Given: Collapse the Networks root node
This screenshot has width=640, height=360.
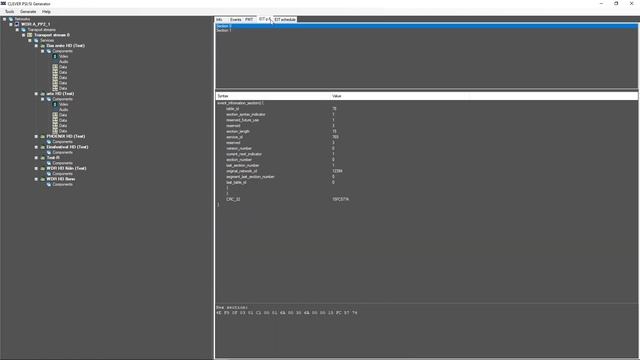Looking at the screenshot, I should point(4,19).
